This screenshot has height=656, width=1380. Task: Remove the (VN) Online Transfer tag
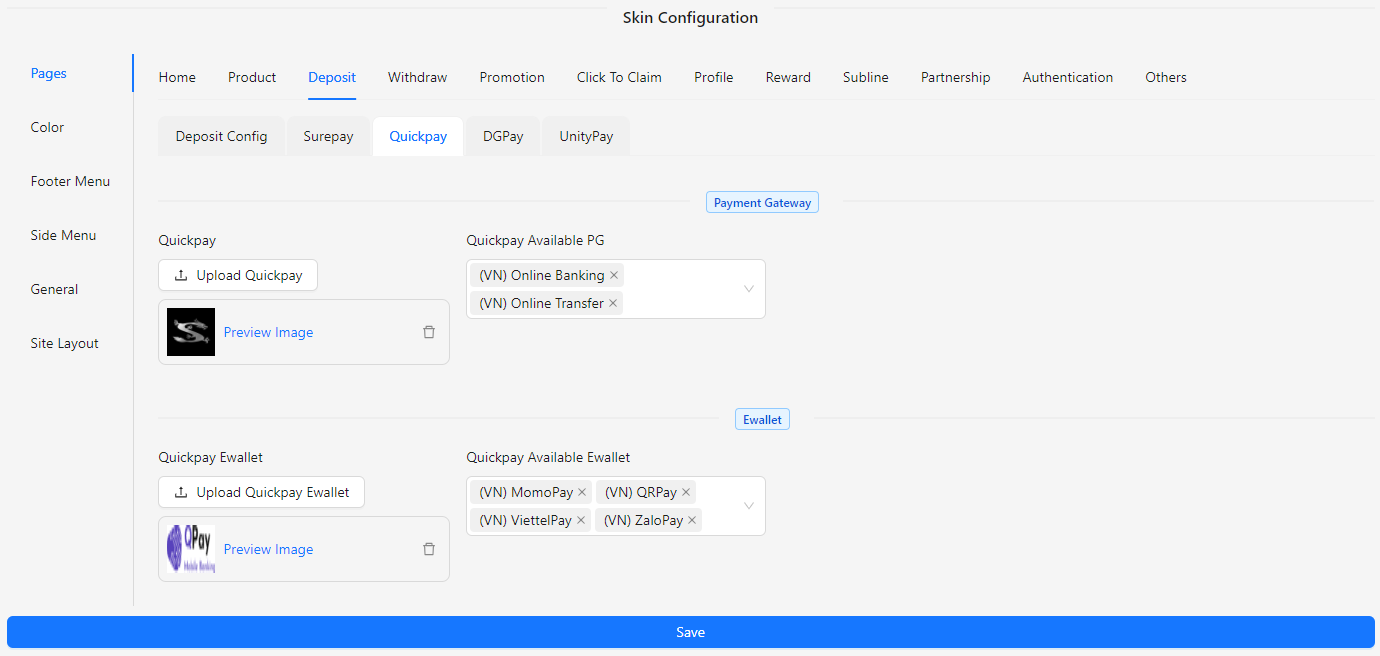pos(613,302)
